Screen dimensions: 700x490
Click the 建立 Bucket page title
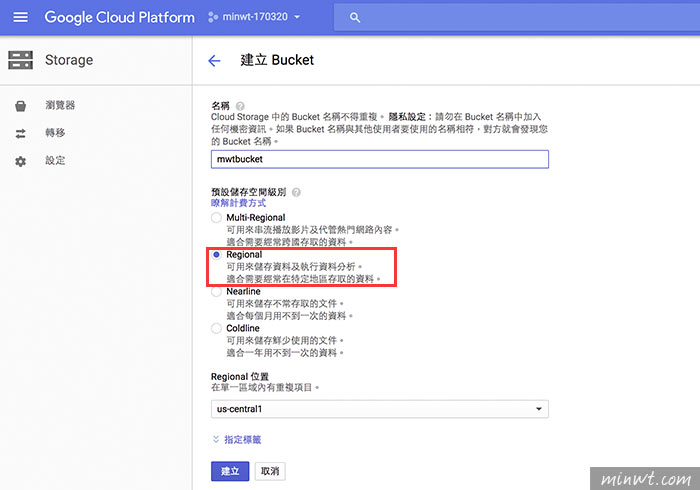click(277, 60)
